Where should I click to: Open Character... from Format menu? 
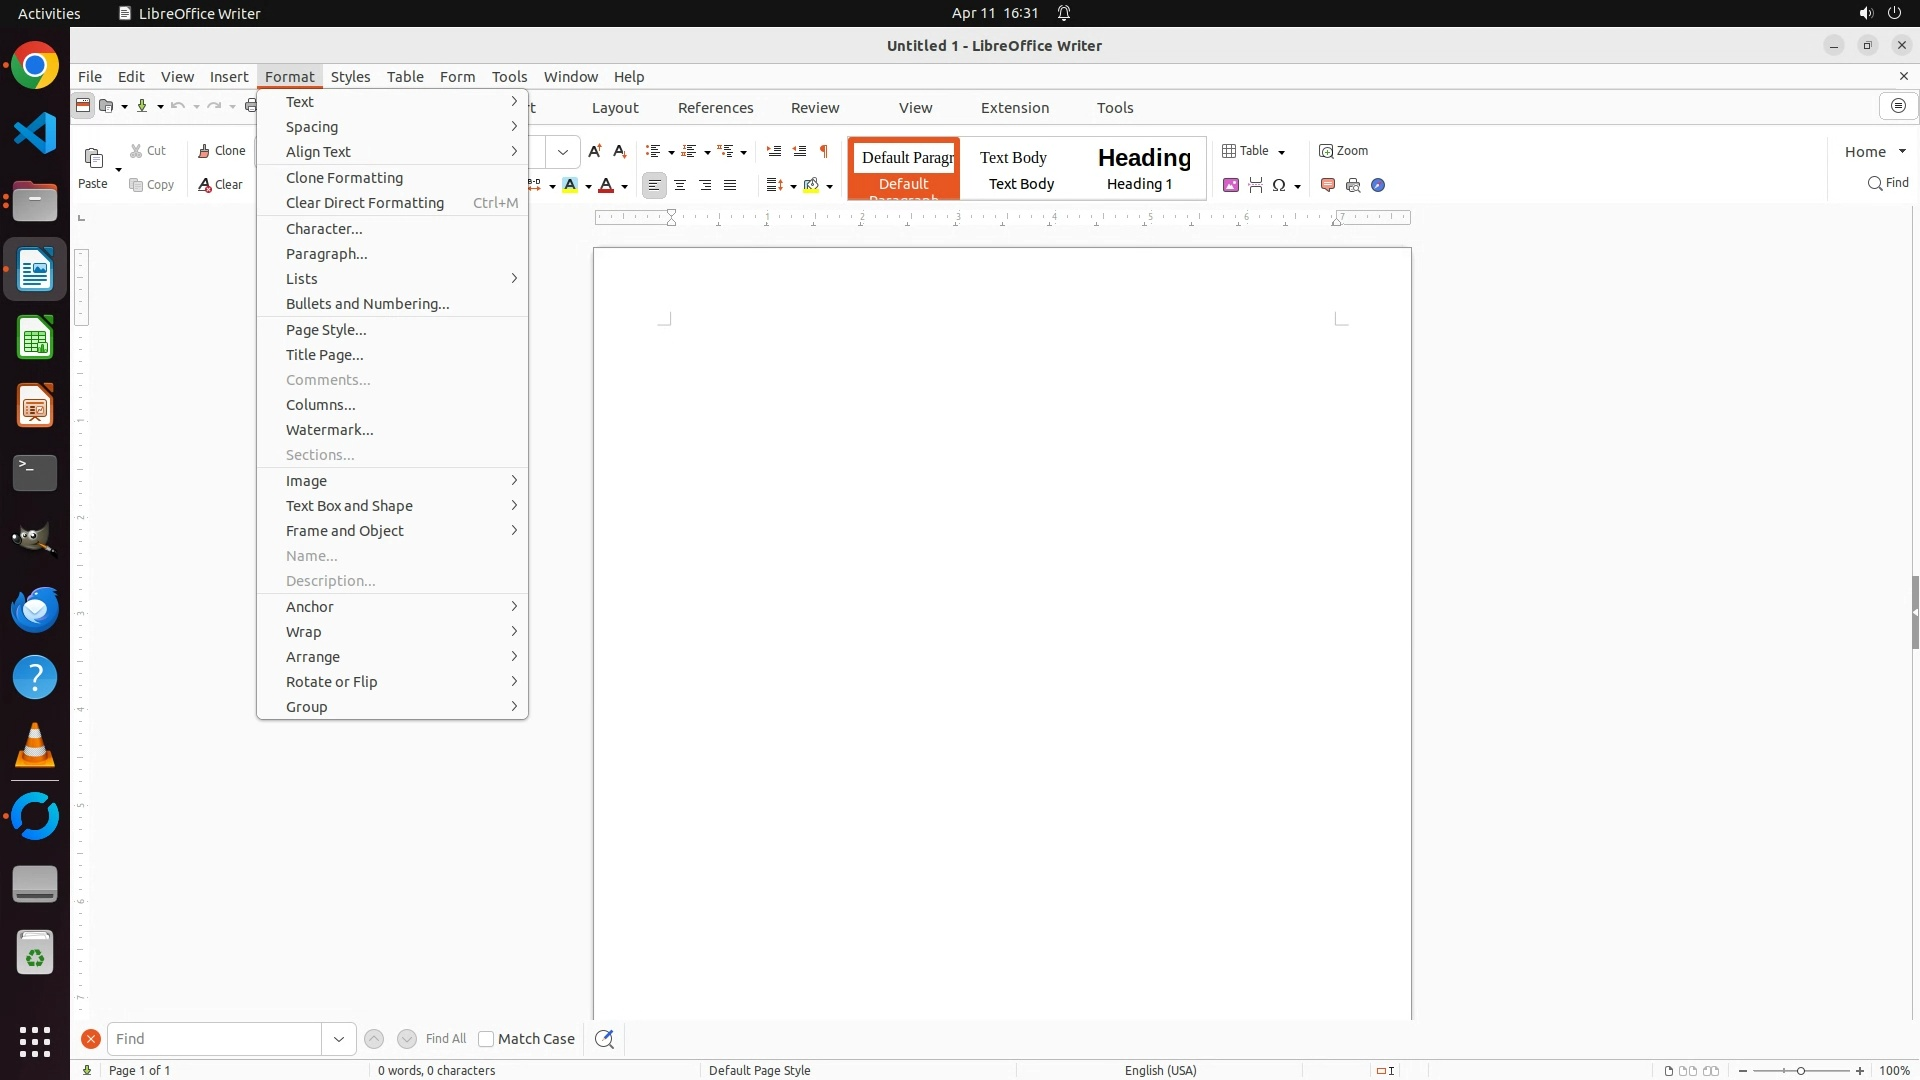pyautogui.click(x=324, y=229)
